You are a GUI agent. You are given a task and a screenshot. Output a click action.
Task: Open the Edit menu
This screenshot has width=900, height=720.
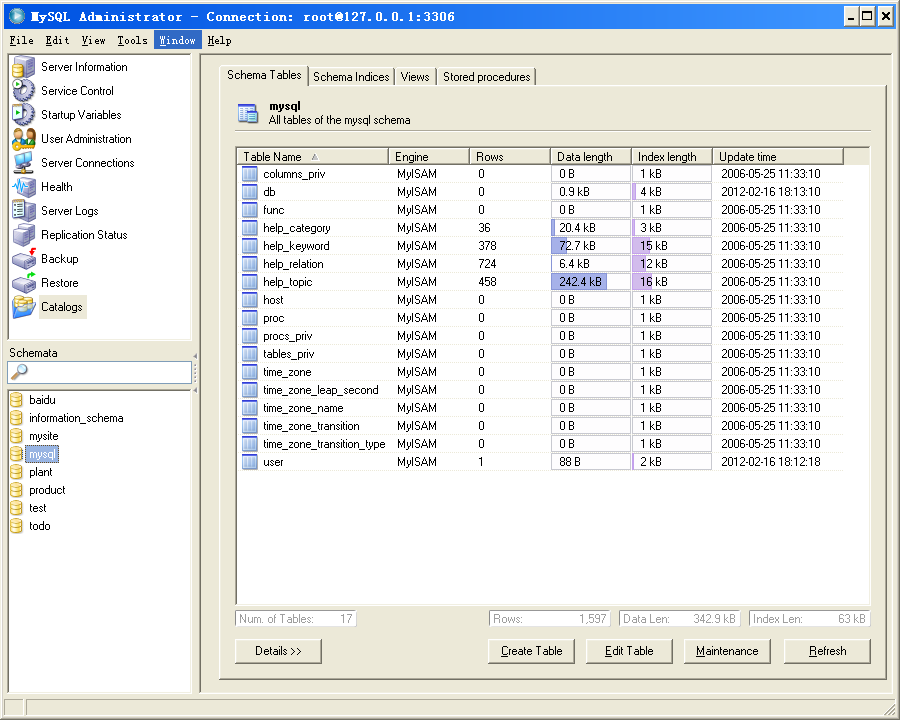pos(57,40)
